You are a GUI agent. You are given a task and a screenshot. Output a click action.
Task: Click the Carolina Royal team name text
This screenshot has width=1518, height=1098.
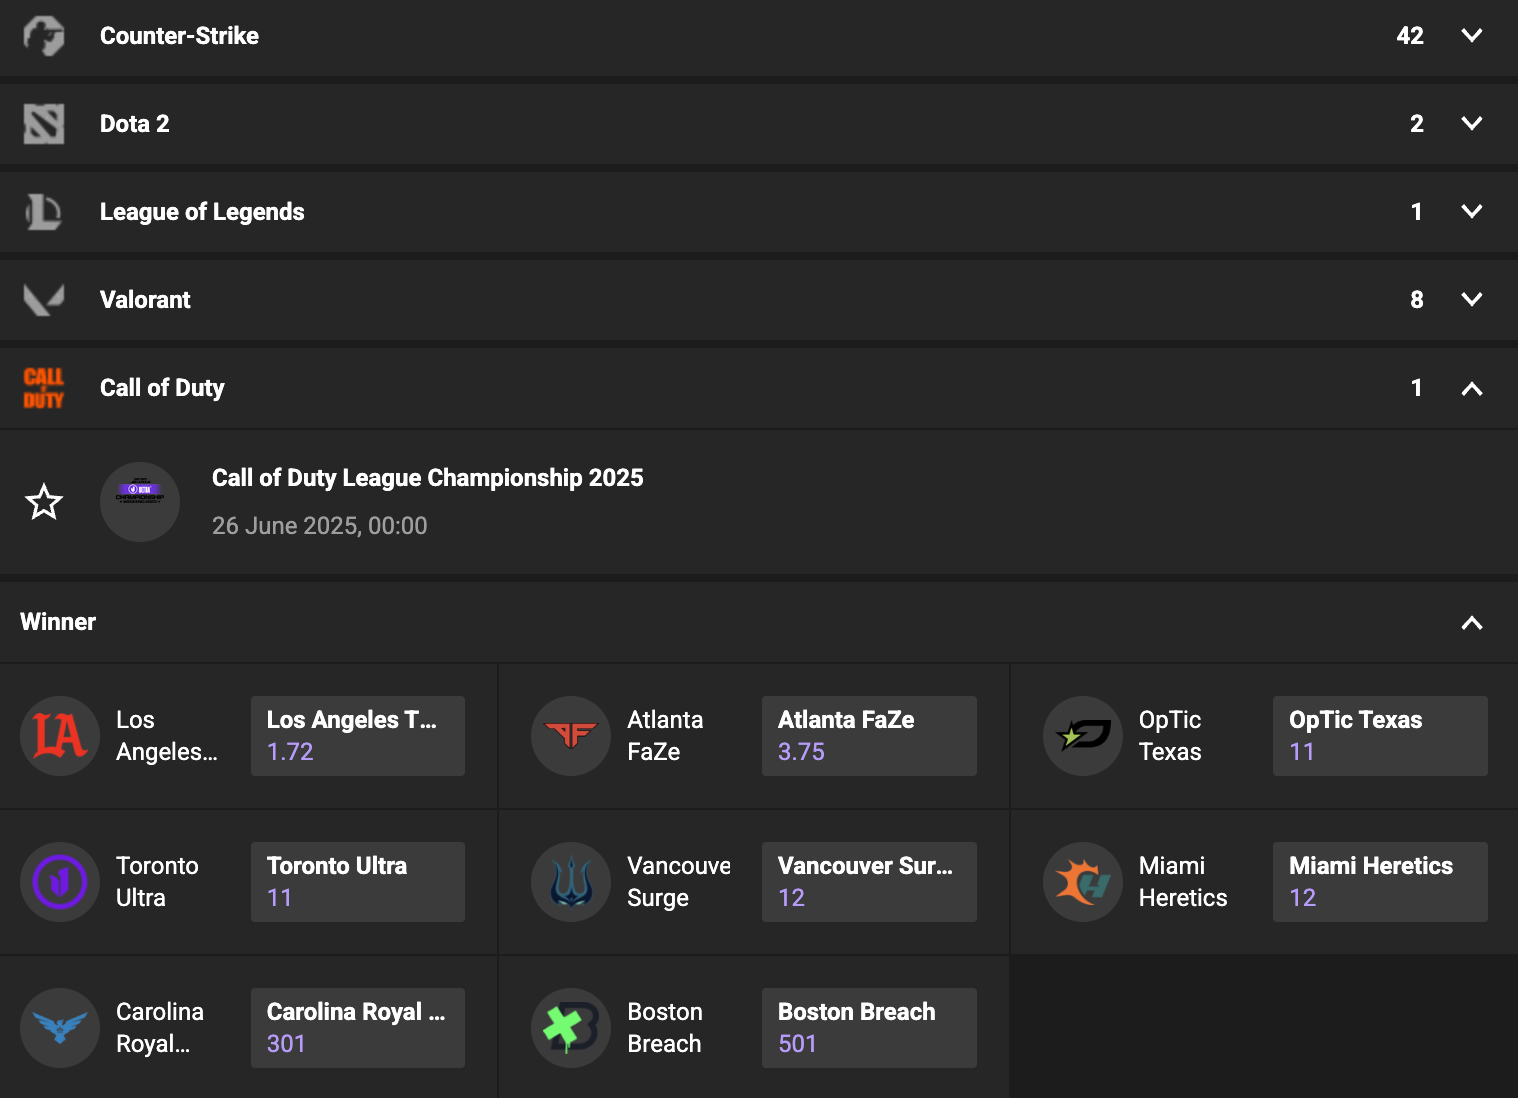(x=160, y=1028)
